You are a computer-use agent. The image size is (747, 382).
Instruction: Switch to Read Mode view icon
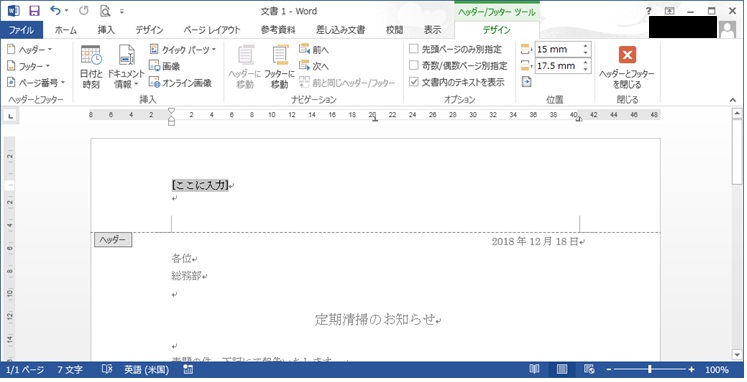click(x=535, y=369)
